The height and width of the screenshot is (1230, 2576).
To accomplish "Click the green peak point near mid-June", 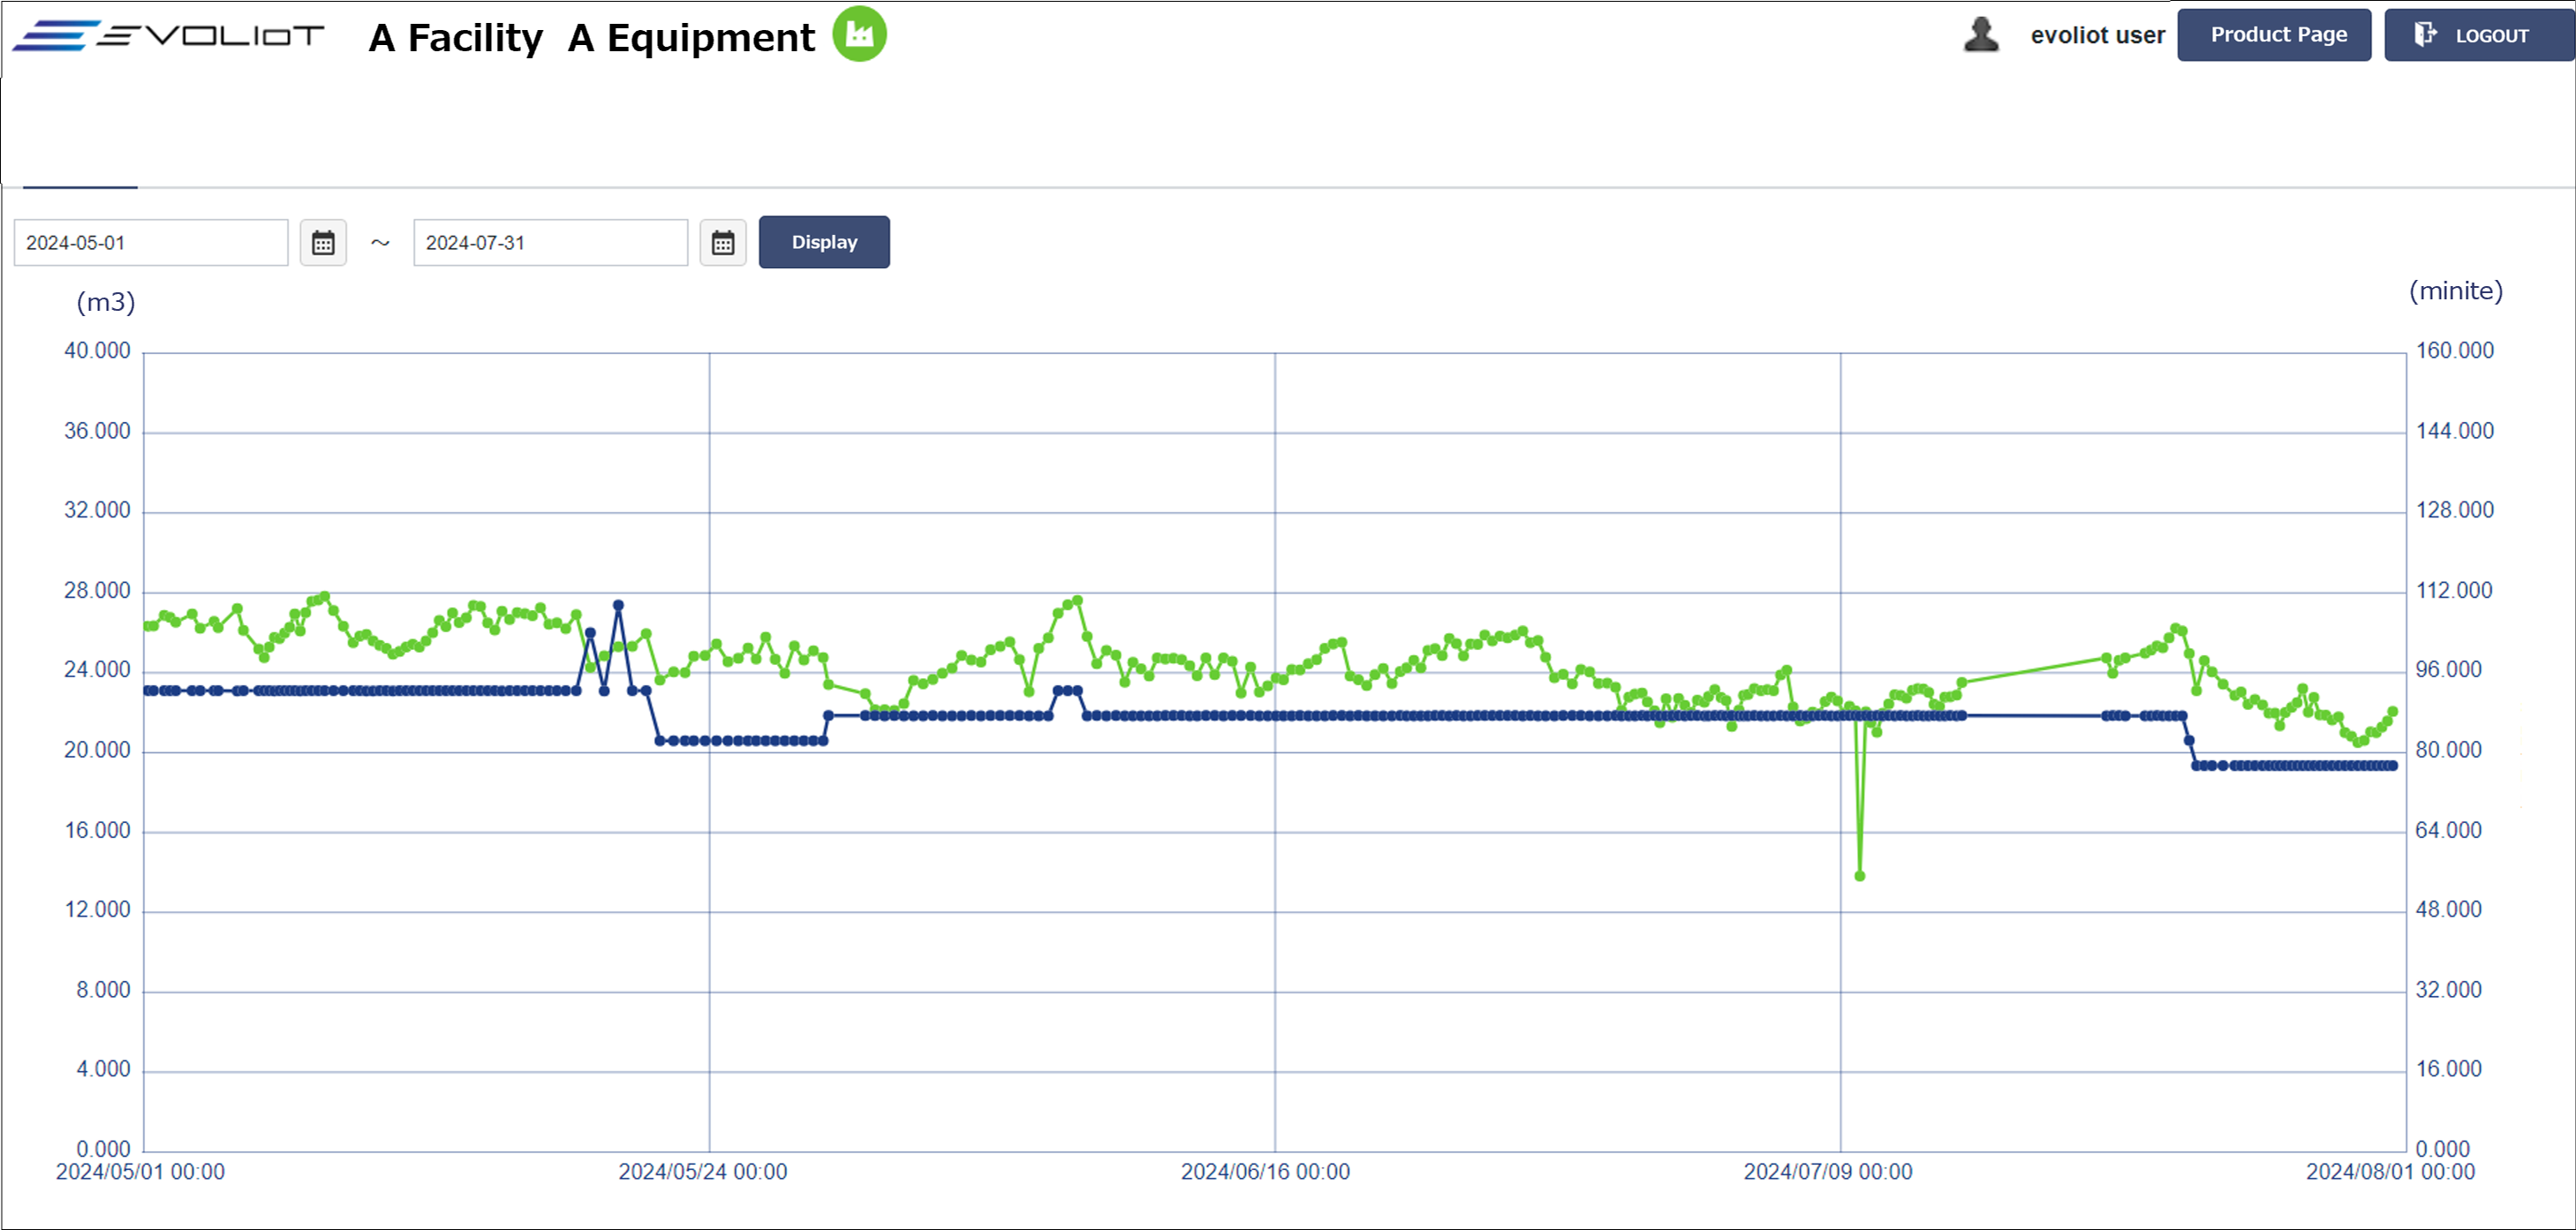I will 1077,601.
